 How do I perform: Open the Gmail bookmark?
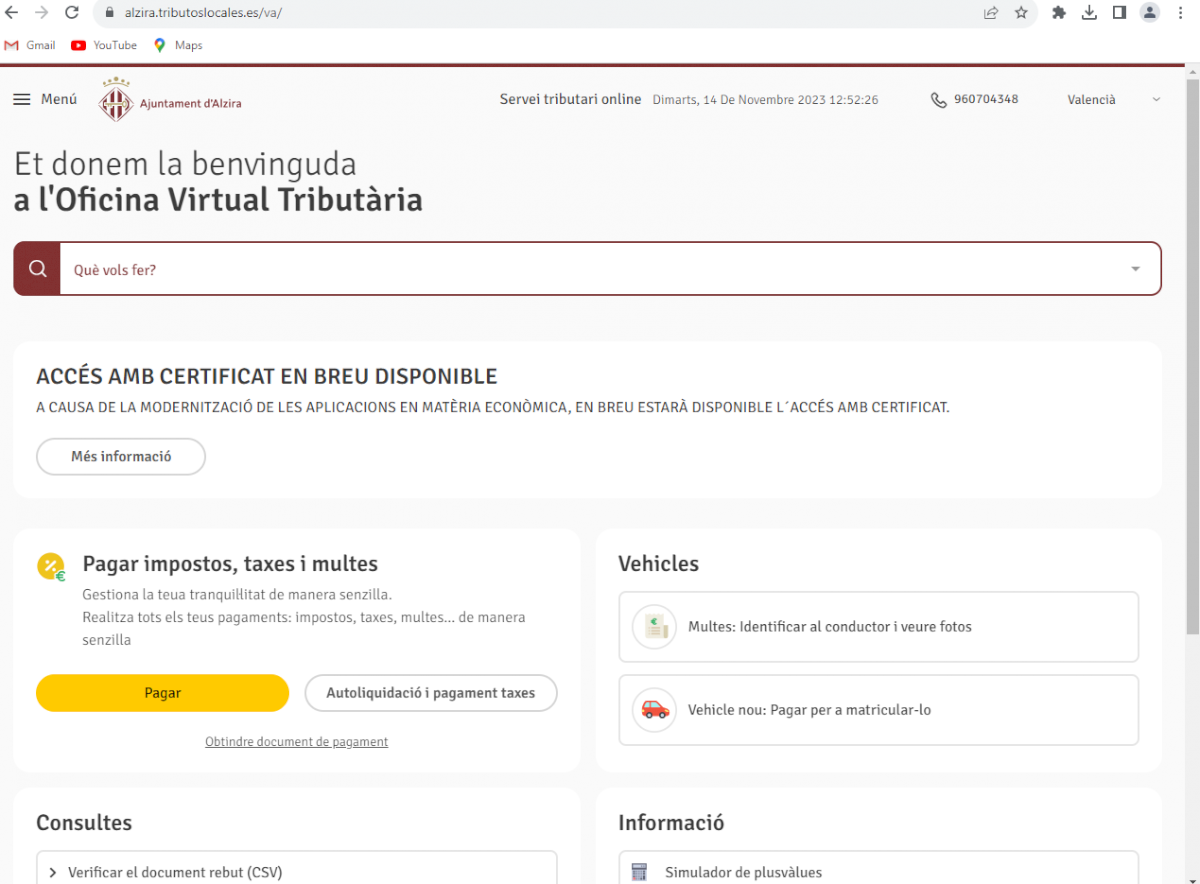[x=31, y=45]
